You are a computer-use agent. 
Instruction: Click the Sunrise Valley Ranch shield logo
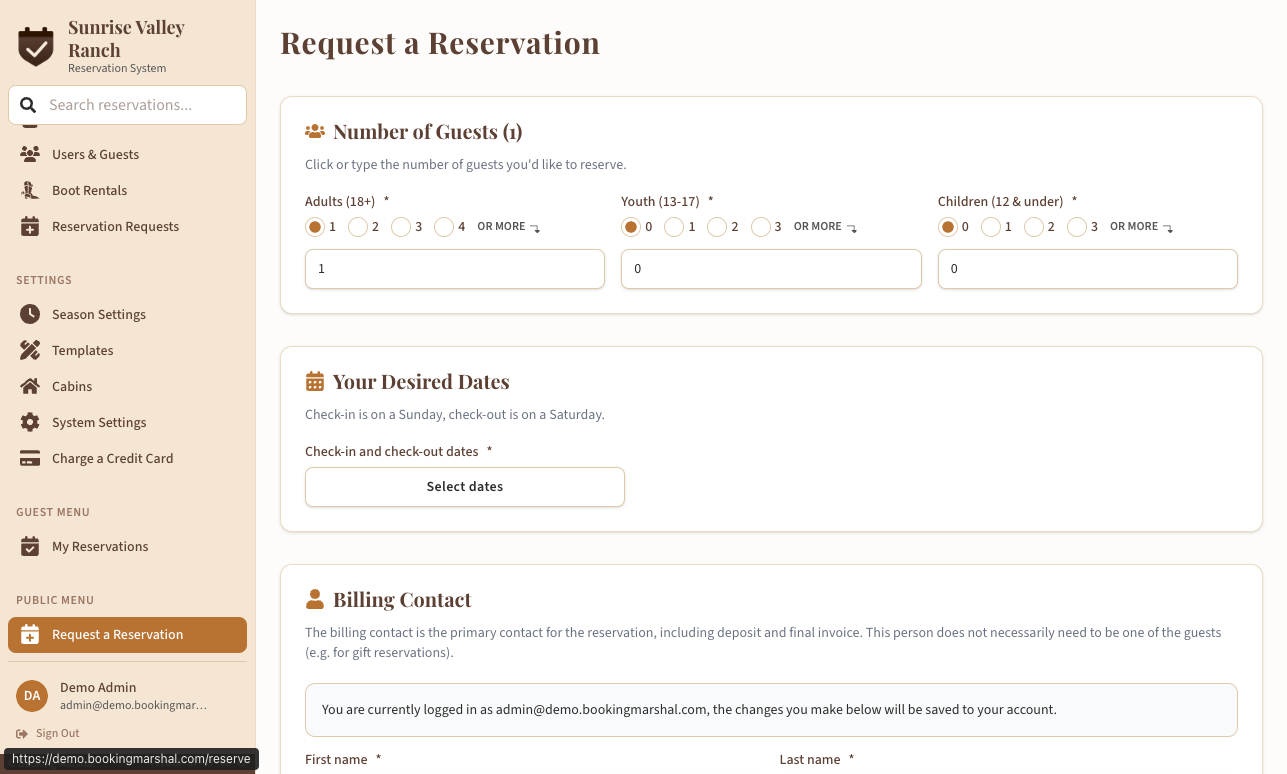36,46
